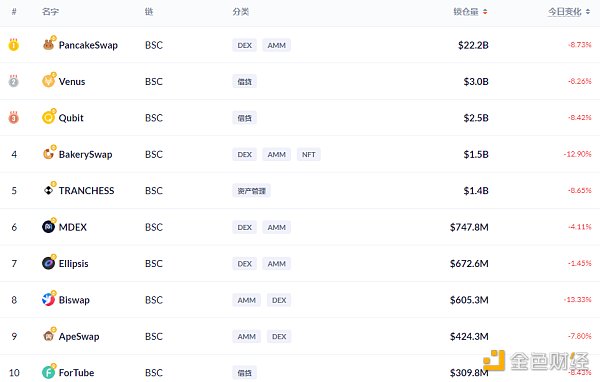The image size is (600, 382).
Task: Click the Venus protocol logo icon
Action: click(x=48, y=81)
